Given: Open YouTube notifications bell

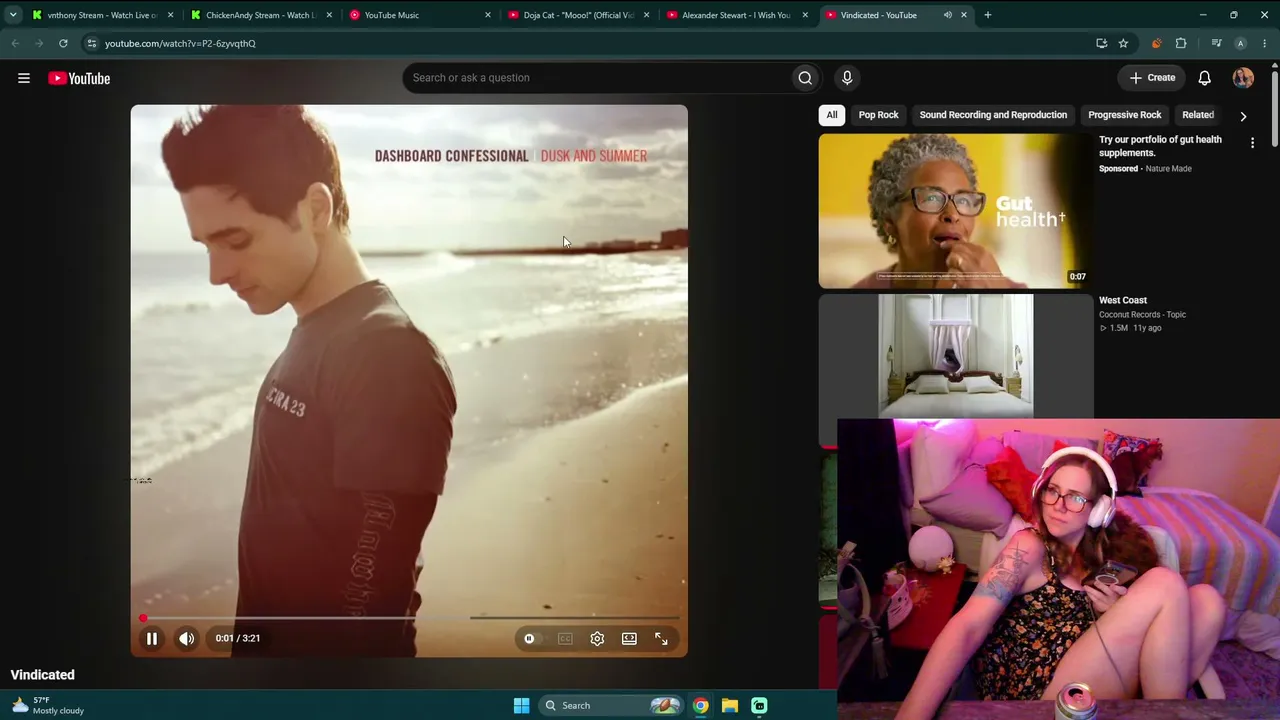Looking at the screenshot, I should [1205, 78].
